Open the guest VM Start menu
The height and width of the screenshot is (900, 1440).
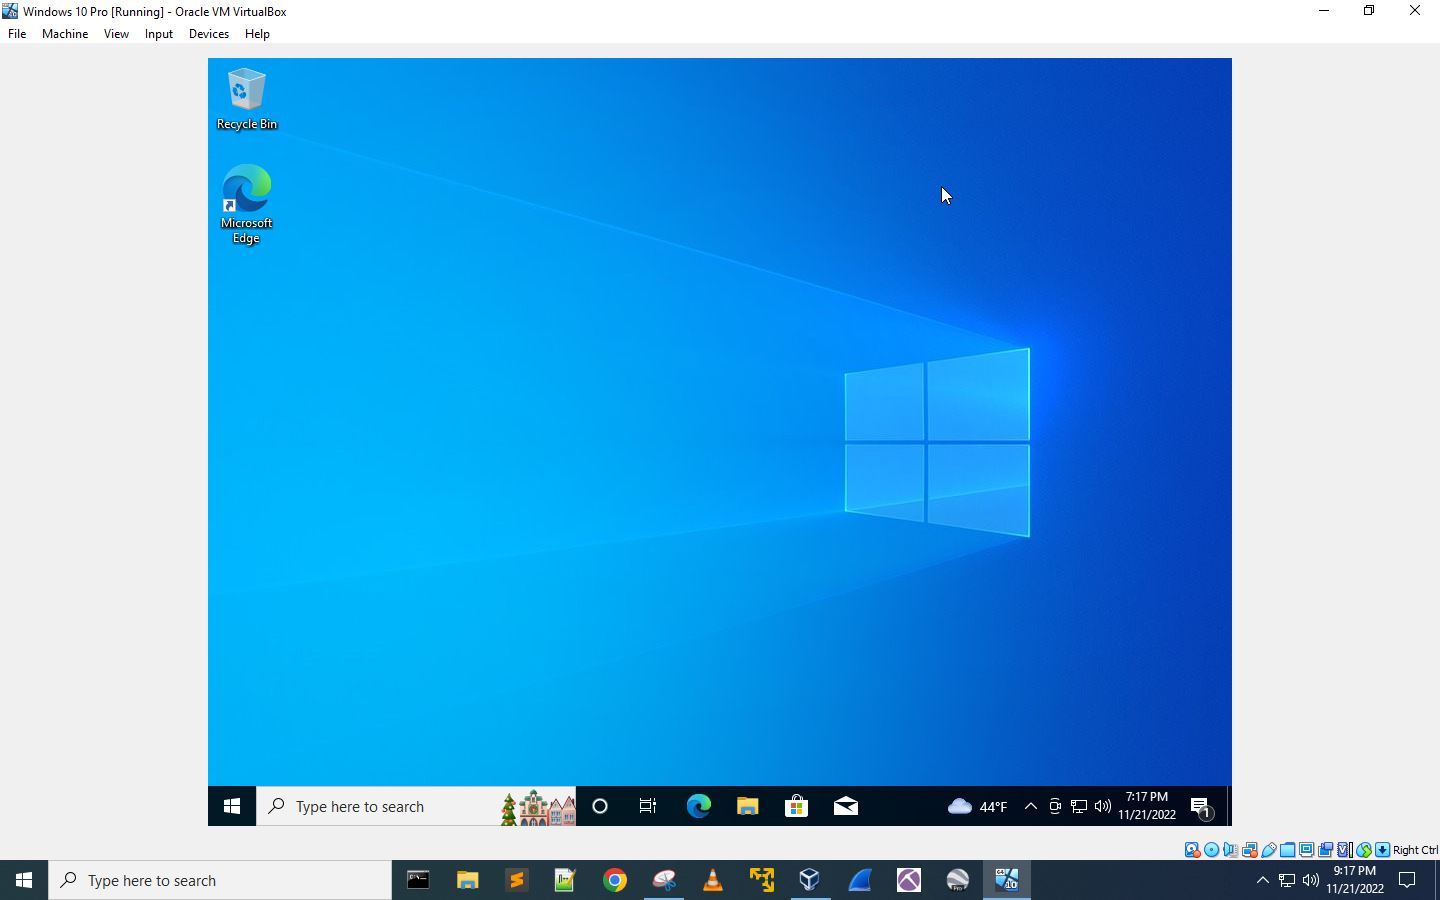[x=232, y=806]
